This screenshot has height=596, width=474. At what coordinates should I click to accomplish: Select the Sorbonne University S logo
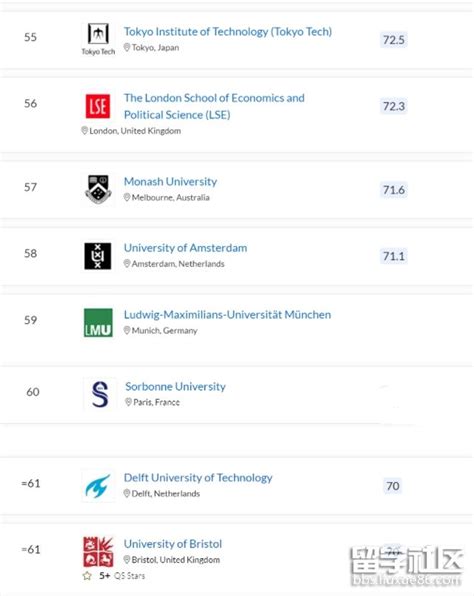(x=100, y=394)
